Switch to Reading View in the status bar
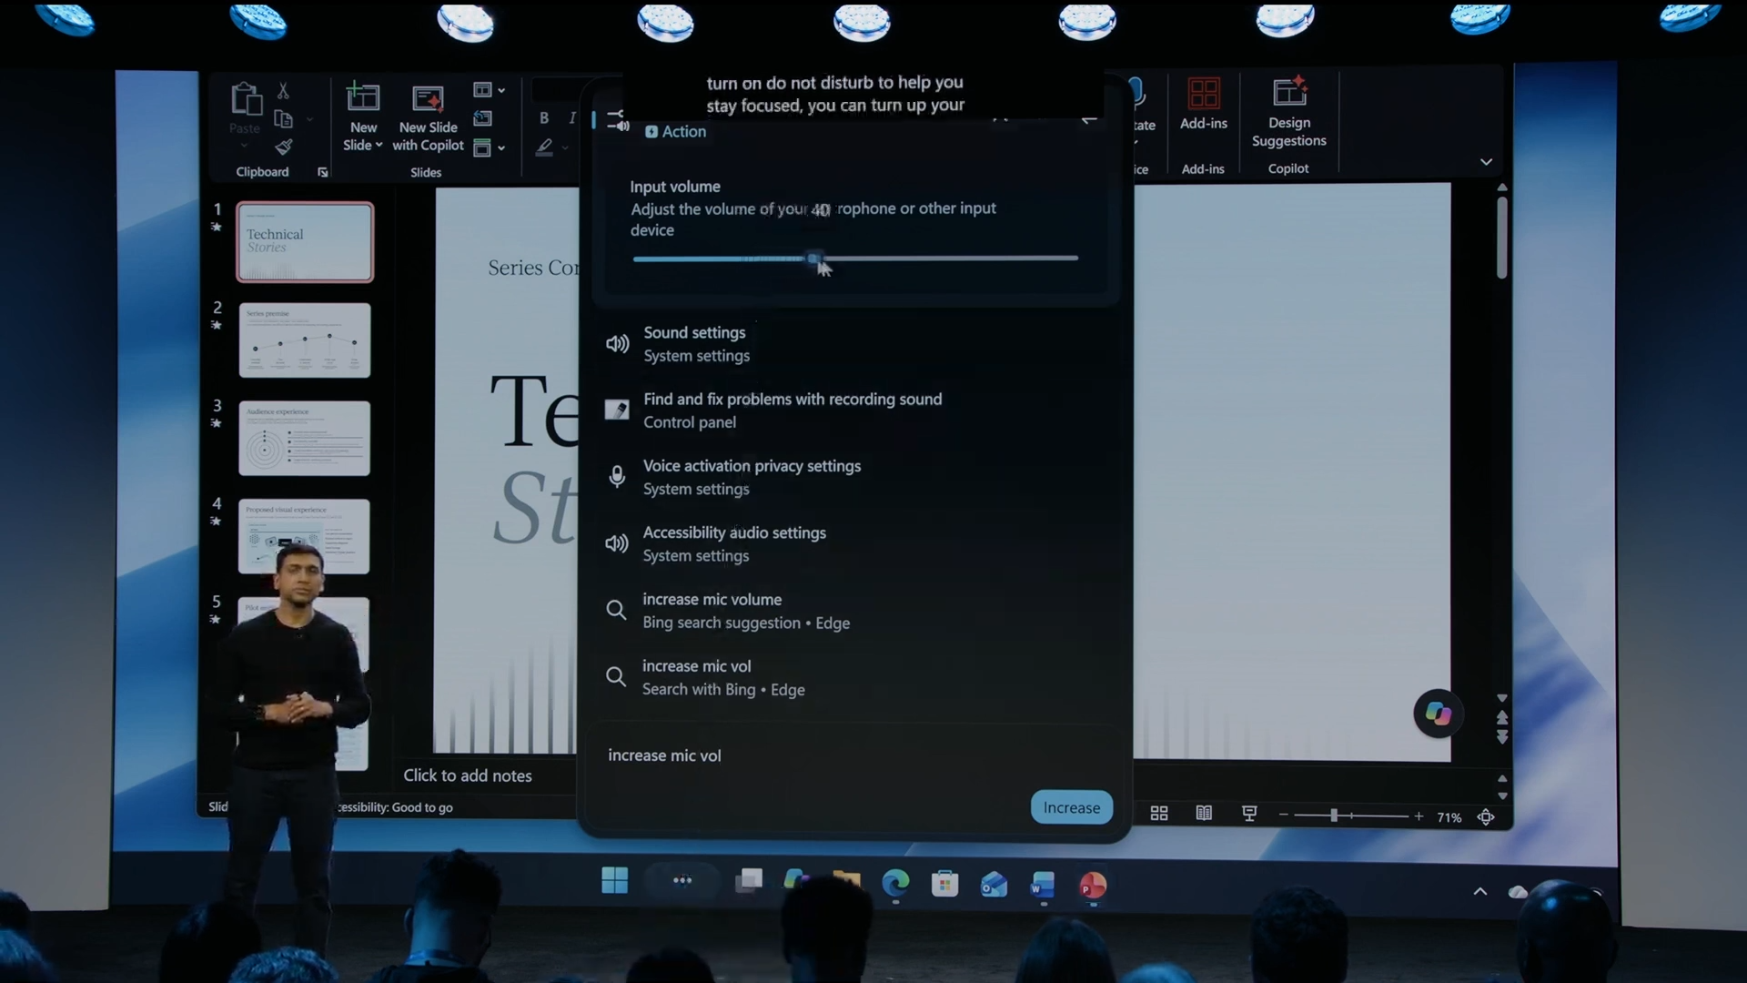Image resolution: width=1747 pixels, height=983 pixels. [x=1204, y=814]
